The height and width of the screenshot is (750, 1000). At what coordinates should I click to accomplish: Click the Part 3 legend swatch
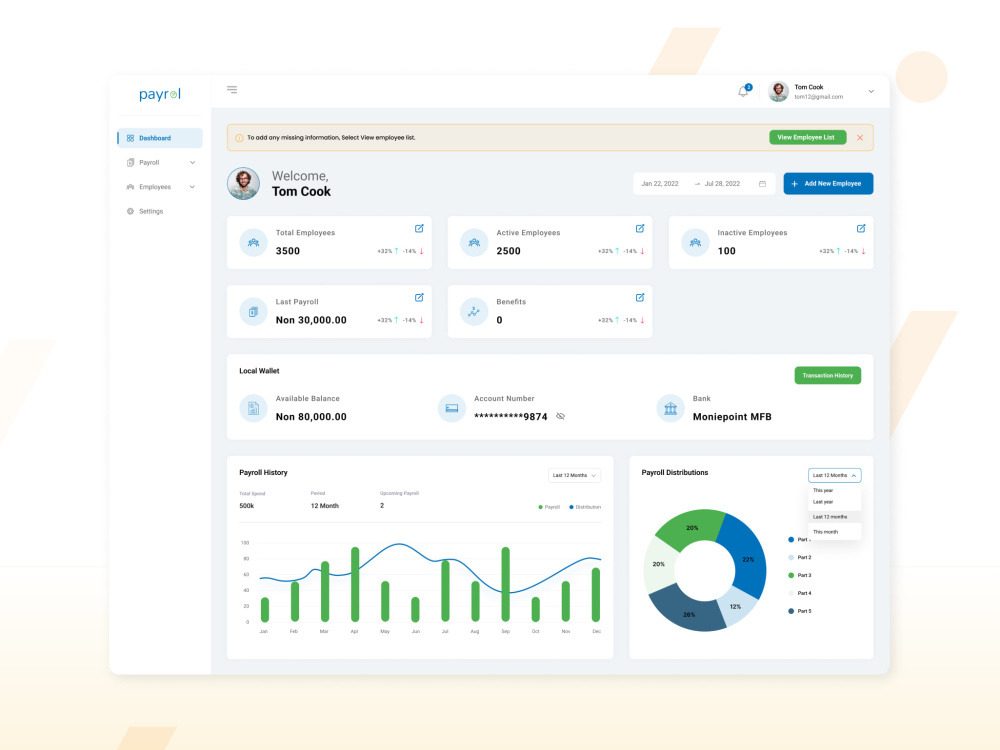point(791,575)
